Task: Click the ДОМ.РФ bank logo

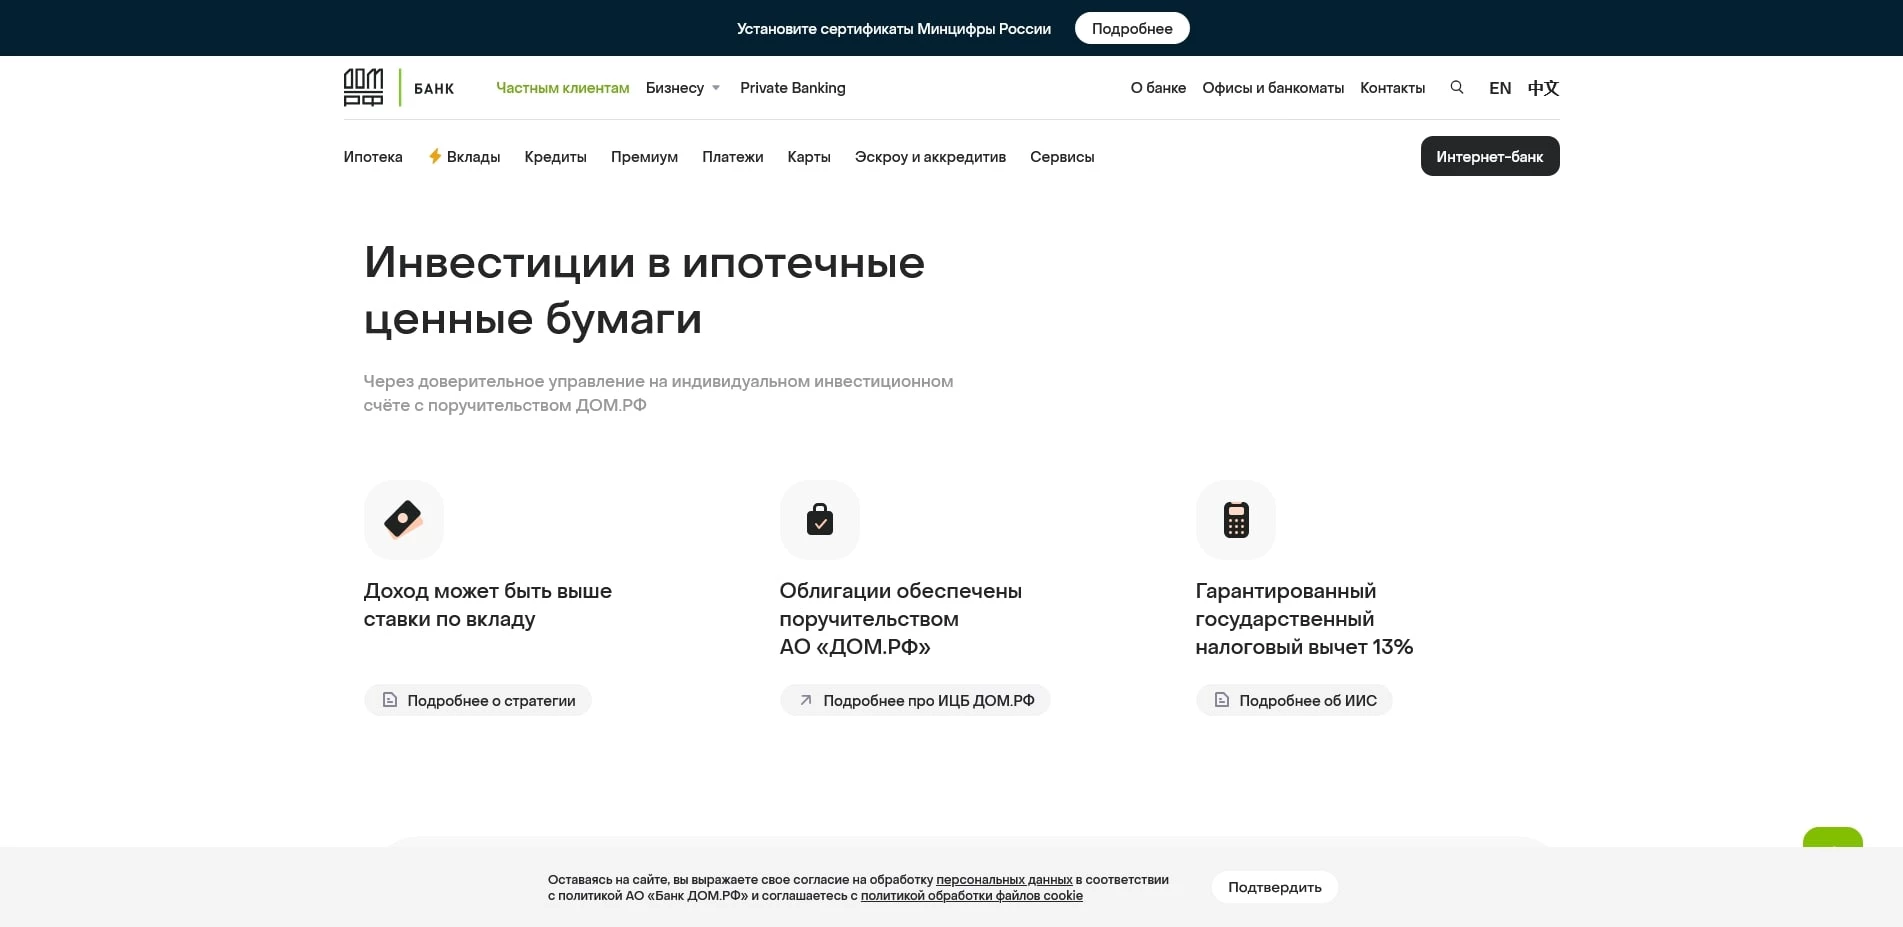Action: point(364,87)
